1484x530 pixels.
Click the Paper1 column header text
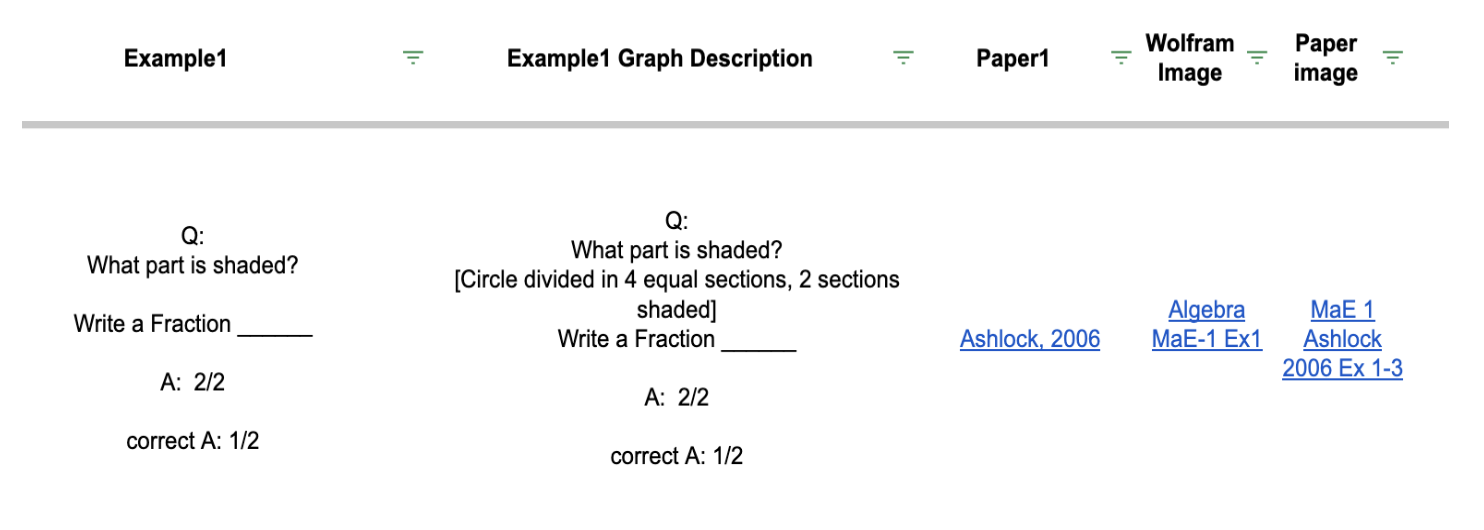point(1012,59)
